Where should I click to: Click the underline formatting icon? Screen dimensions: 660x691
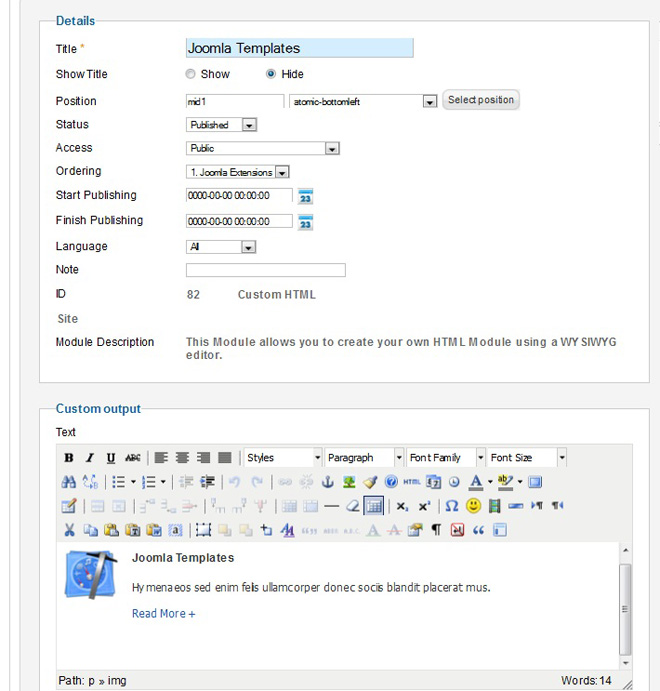[111, 458]
